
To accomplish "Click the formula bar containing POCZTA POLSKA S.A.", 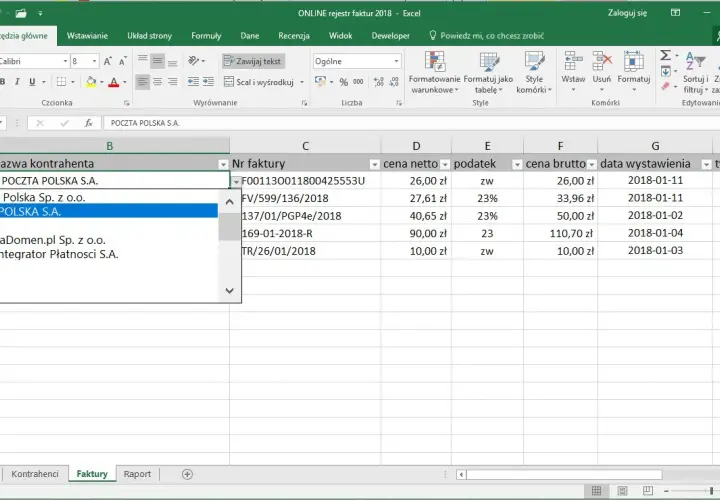I will coord(411,123).
